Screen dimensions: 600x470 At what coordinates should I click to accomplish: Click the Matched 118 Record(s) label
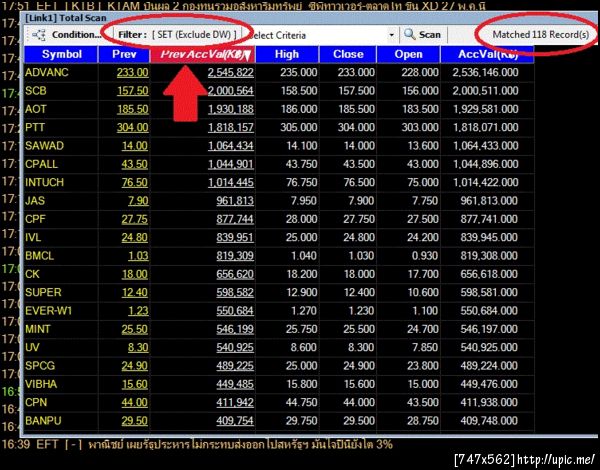click(540, 35)
